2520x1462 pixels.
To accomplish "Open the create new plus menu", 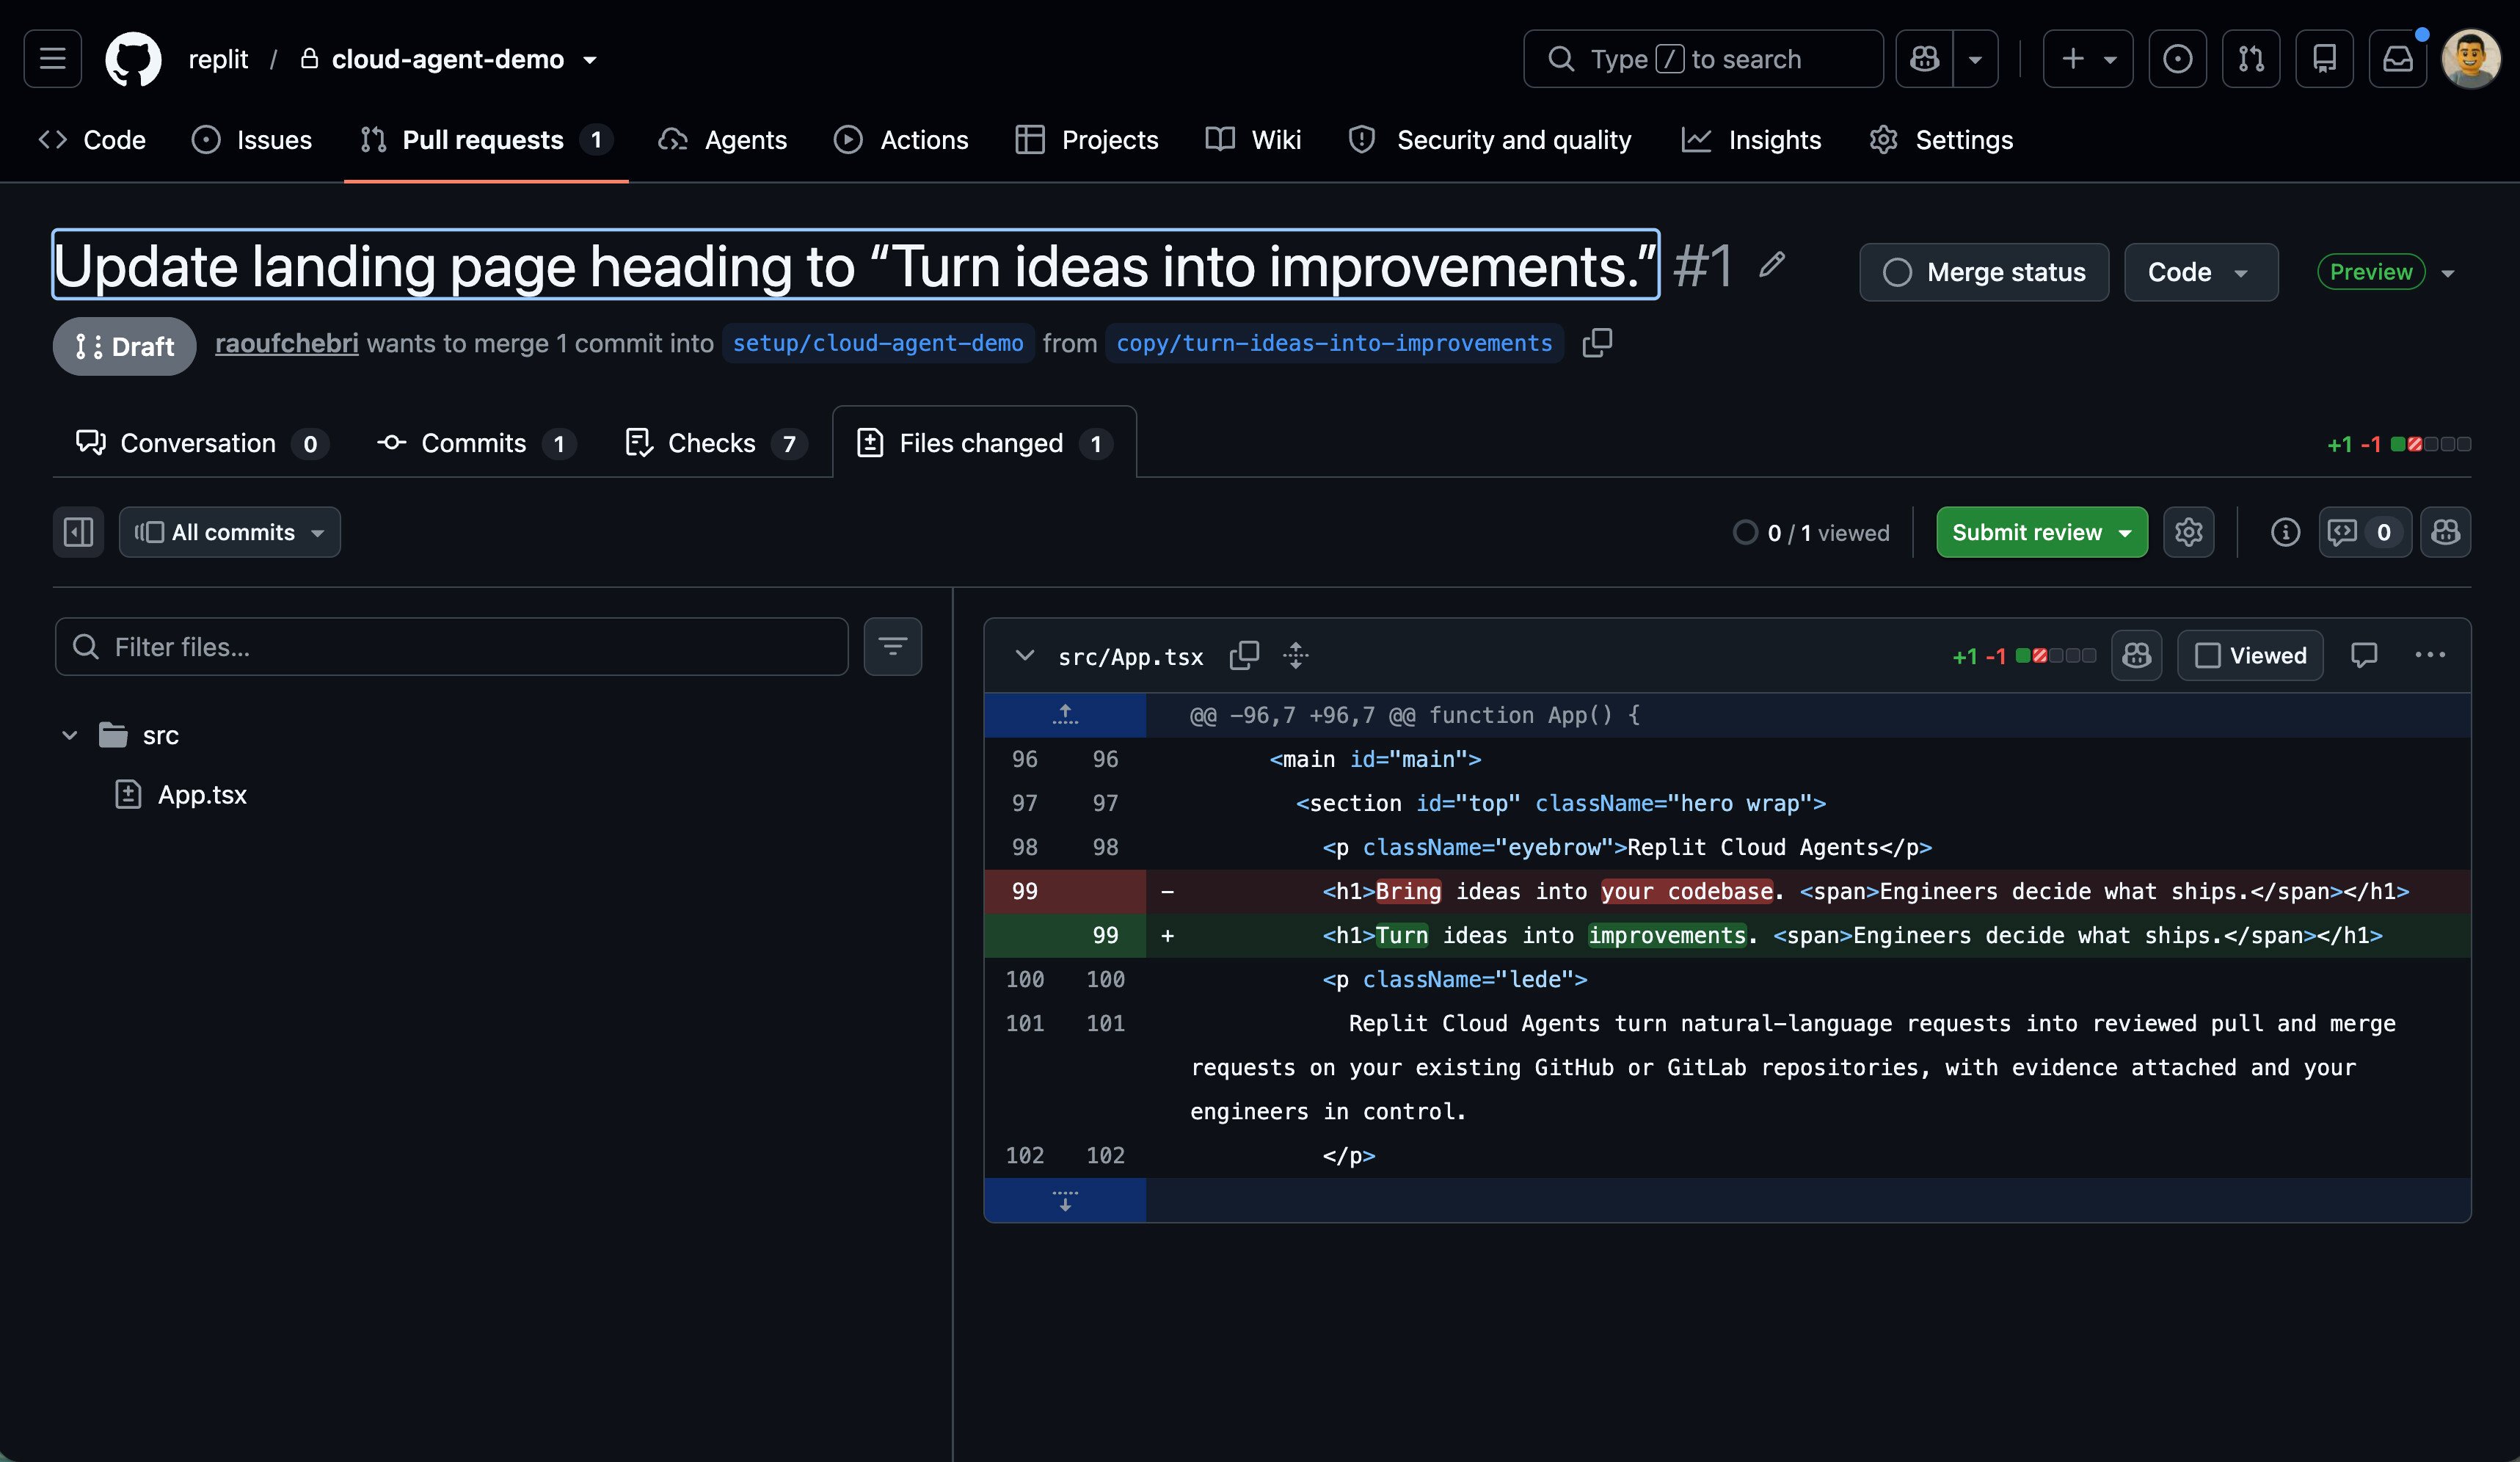I will [2088, 59].
